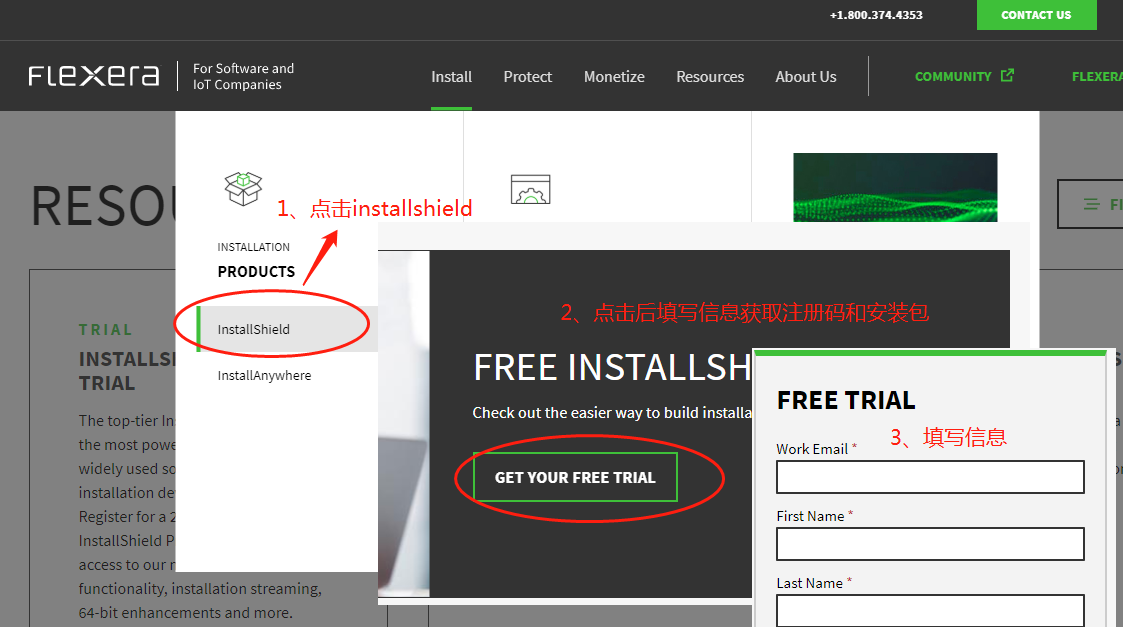Click the FREE TRIAL heading text
The height and width of the screenshot is (627, 1123).
pos(846,400)
